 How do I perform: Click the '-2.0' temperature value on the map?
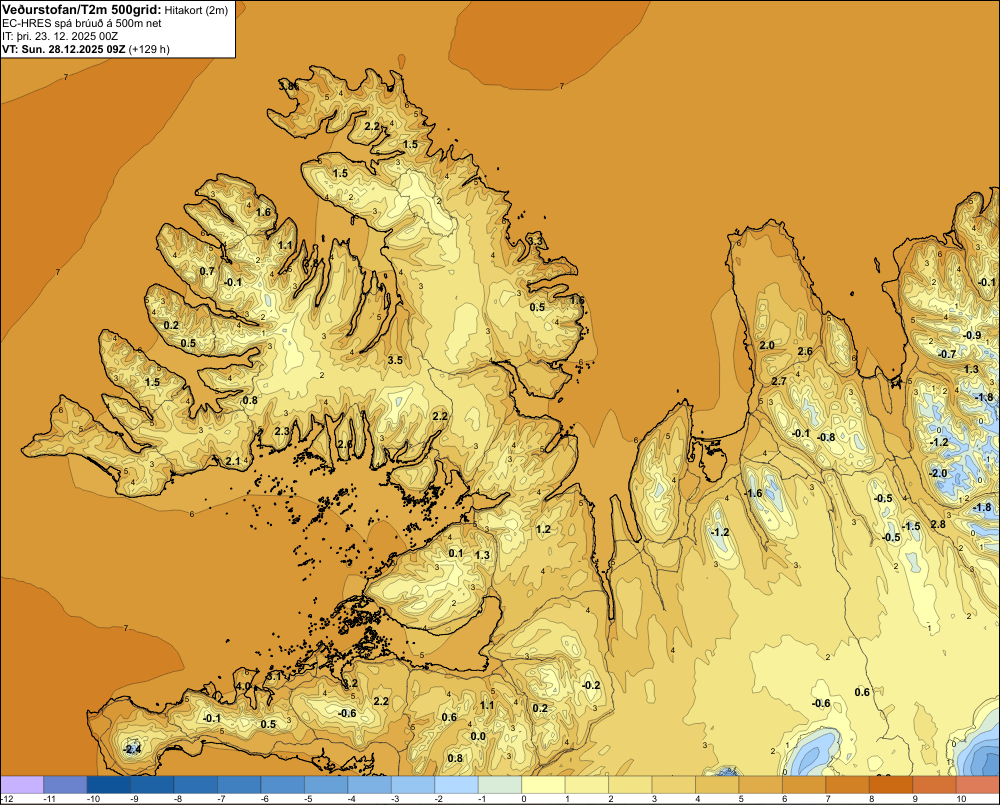tap(938, 473)
